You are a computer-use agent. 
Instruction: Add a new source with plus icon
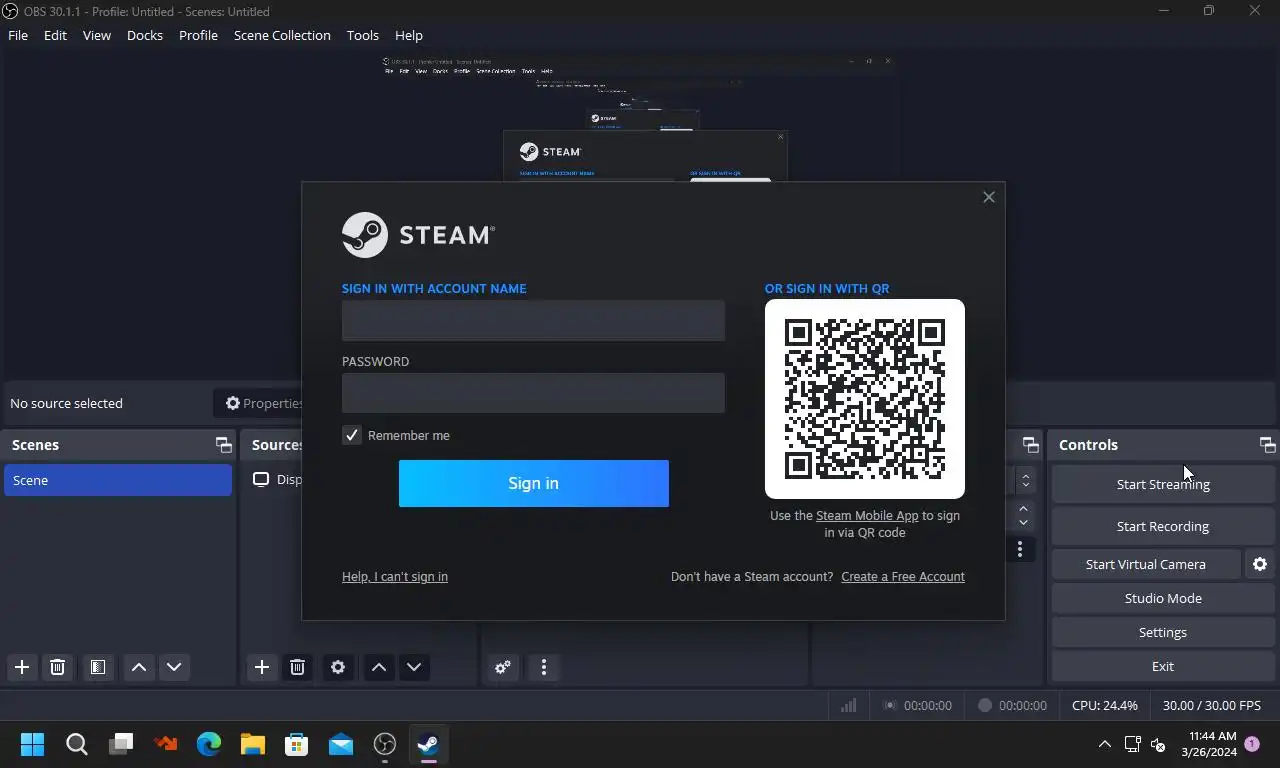262,667
